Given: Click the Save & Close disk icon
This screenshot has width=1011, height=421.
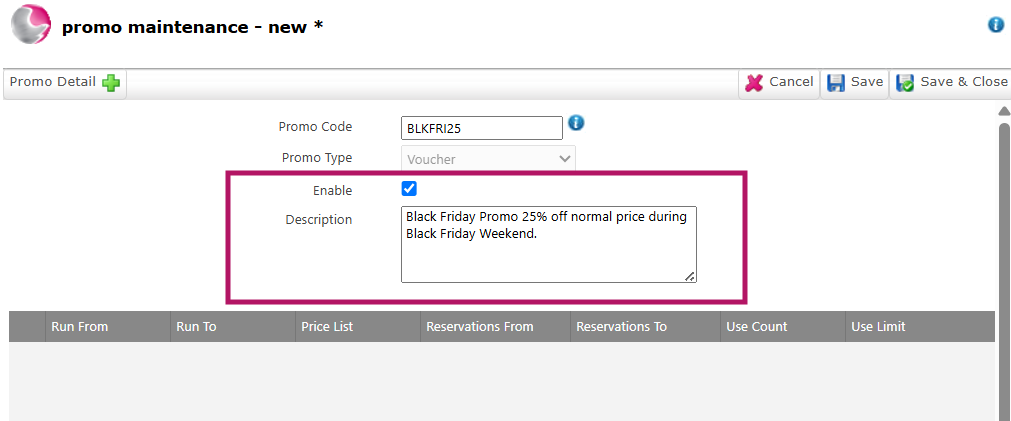Looking at the screenshot, I should (905, 83).
